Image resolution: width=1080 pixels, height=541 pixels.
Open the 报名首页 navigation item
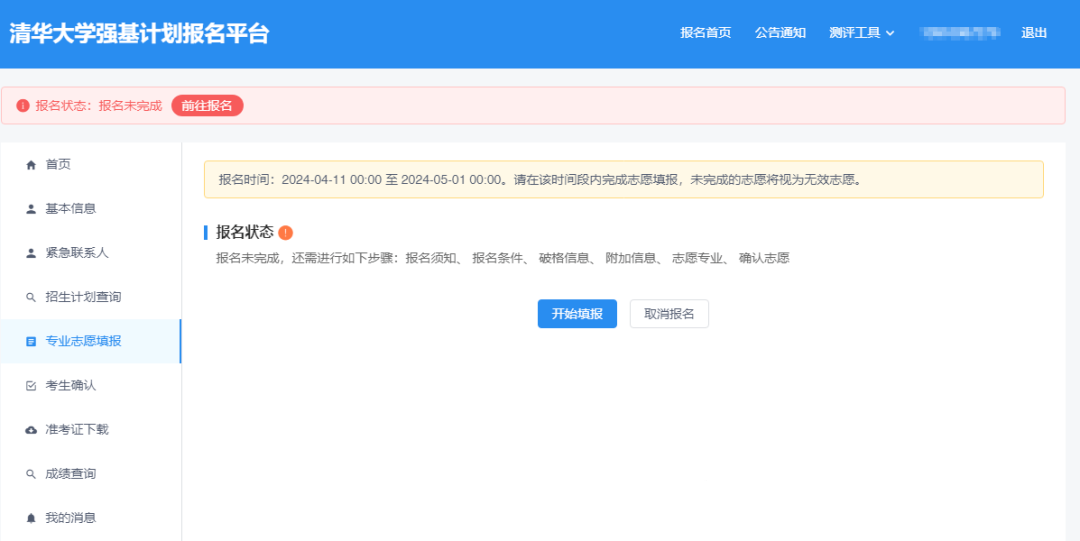[705, 33]
